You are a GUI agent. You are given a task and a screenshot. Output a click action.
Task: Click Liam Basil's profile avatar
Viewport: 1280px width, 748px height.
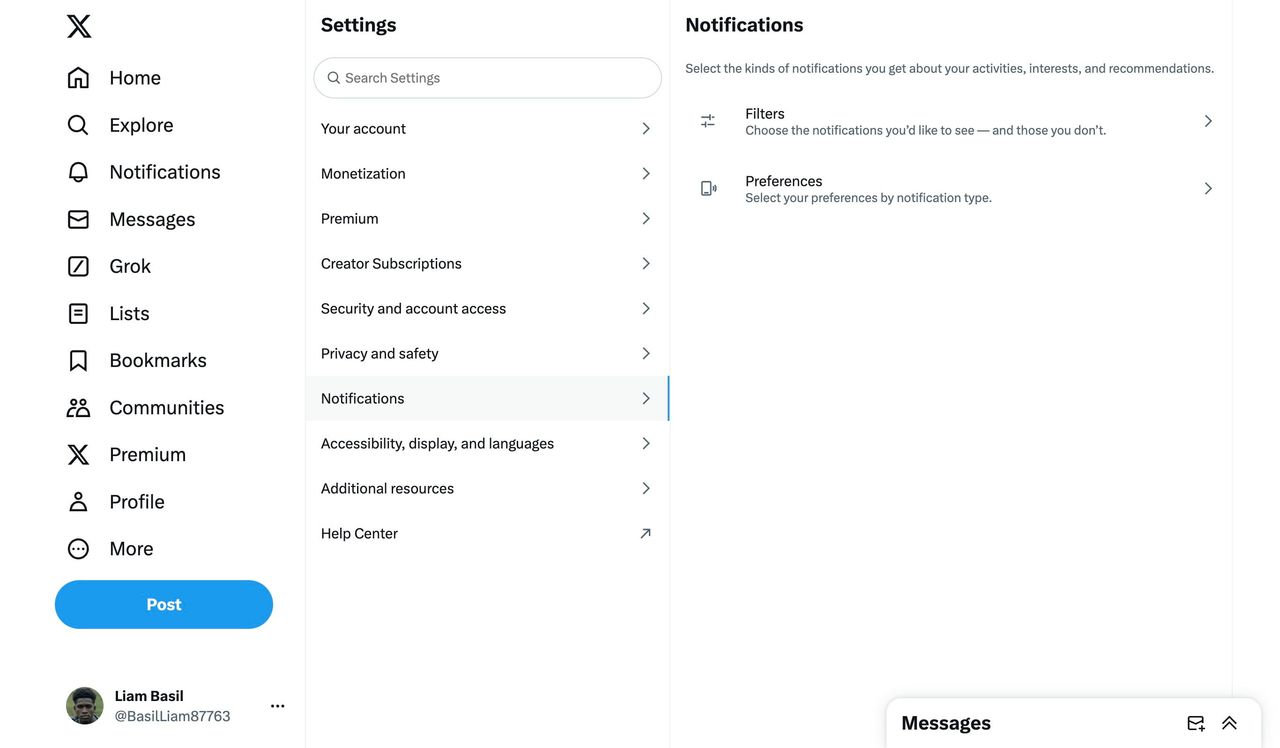pyautogui.click(x=85, y=706)
